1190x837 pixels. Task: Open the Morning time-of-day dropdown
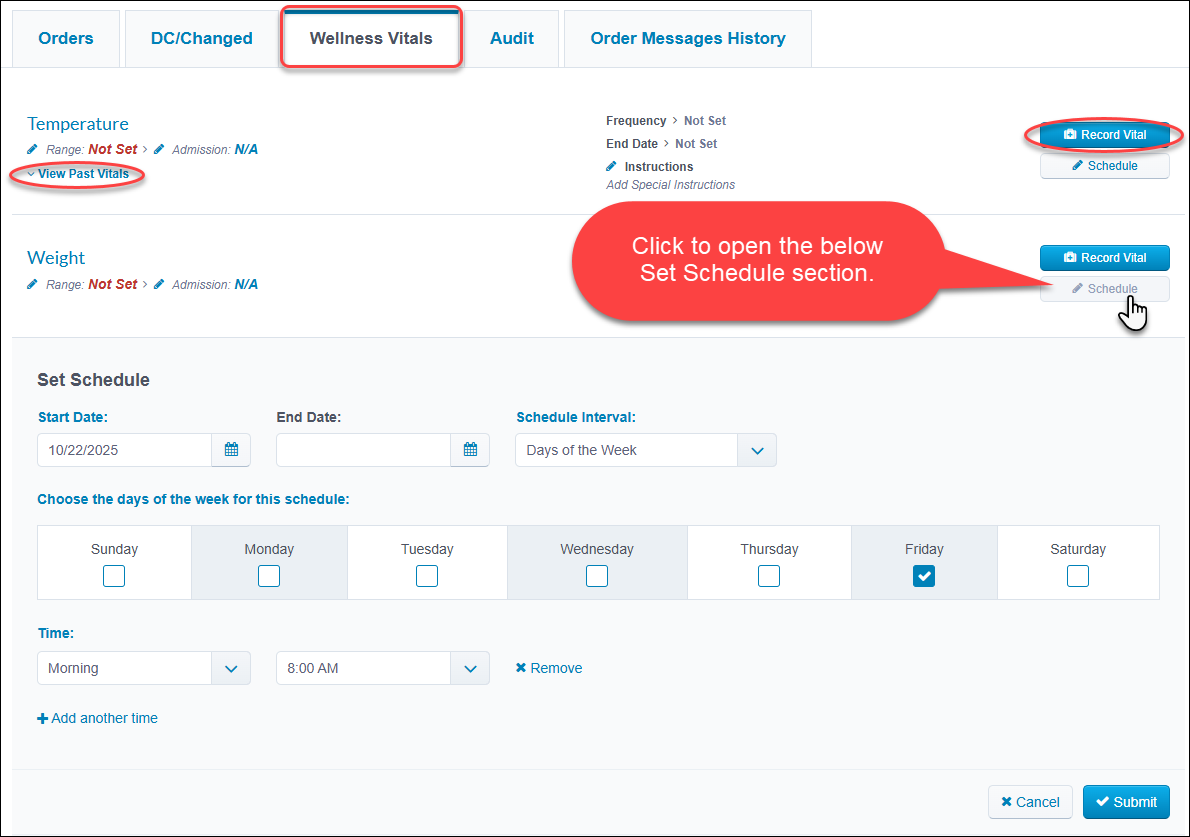(144, 668)
